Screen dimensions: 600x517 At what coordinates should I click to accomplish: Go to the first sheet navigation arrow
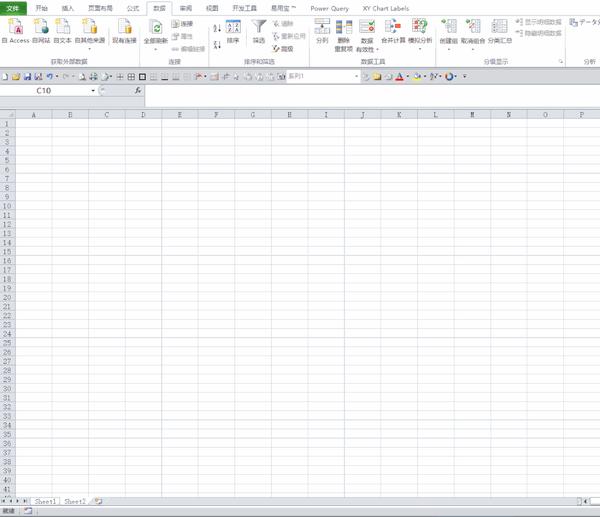pos(3,501)
